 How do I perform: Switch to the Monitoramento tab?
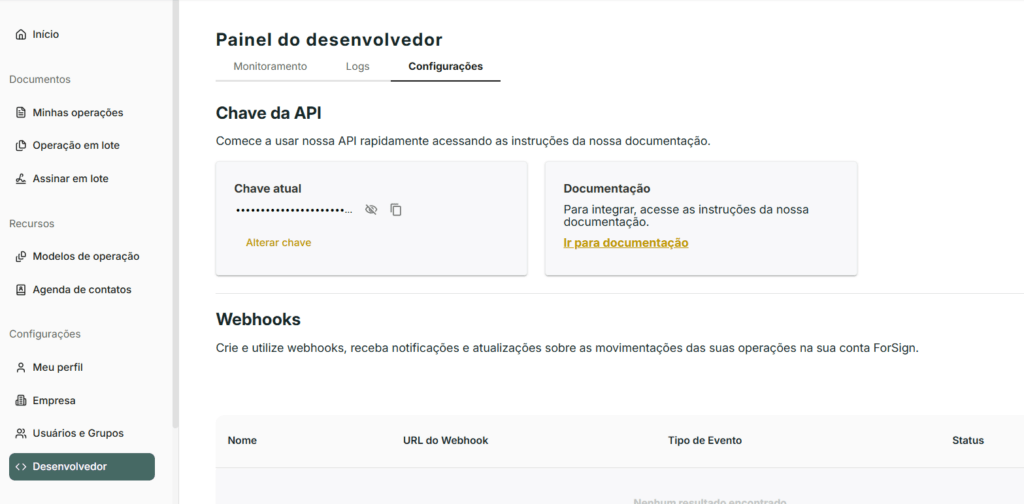pyautogui.click(x=270, y=67)
